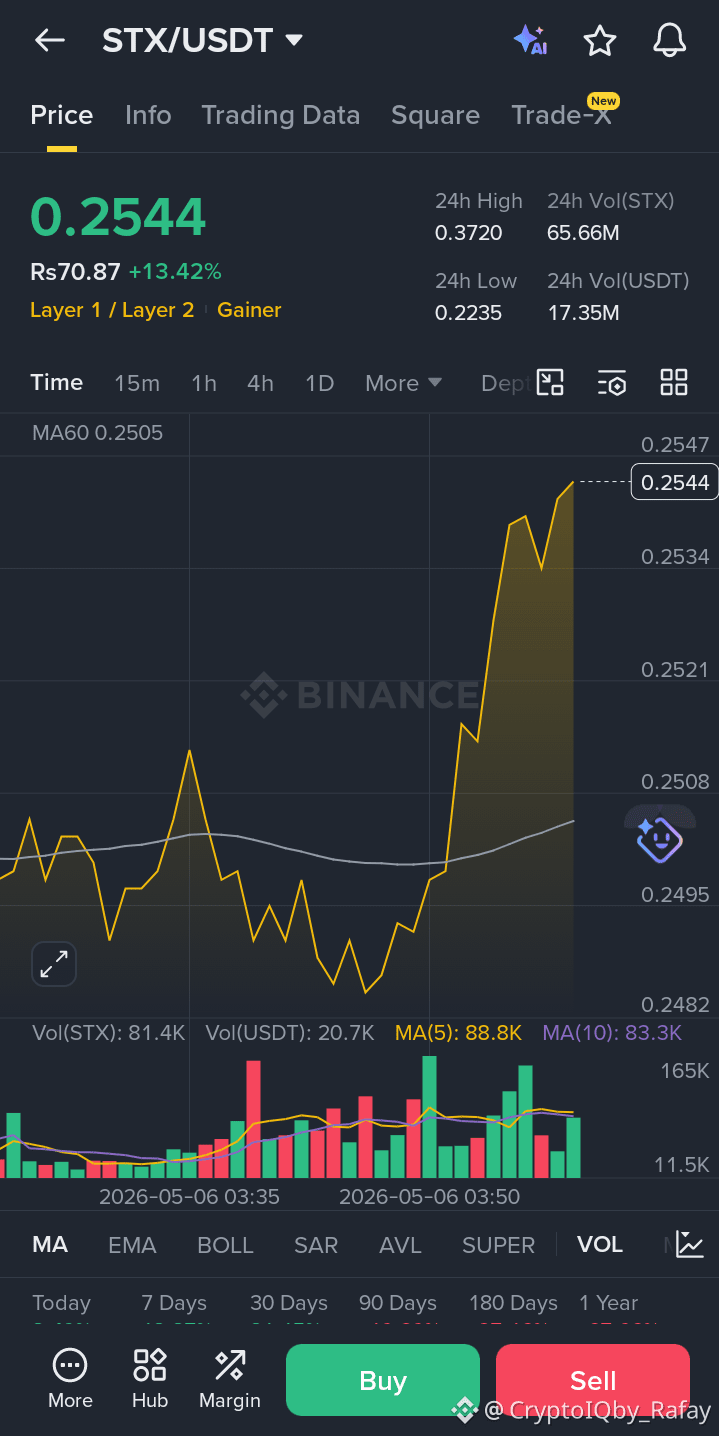Open the Square tab
This screenshot has width=719, height=1436.
coord(435,115)
